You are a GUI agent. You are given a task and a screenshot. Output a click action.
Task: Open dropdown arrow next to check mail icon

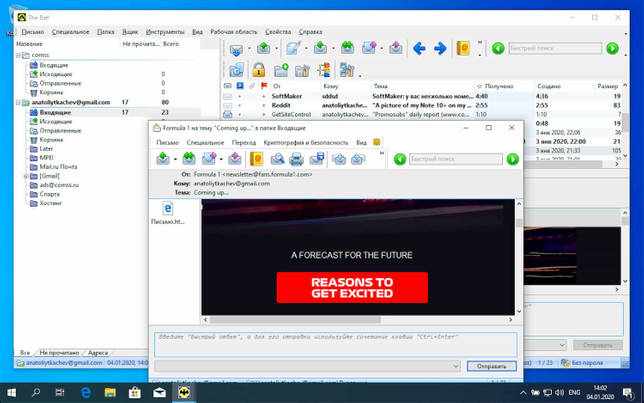click(249, 49)
